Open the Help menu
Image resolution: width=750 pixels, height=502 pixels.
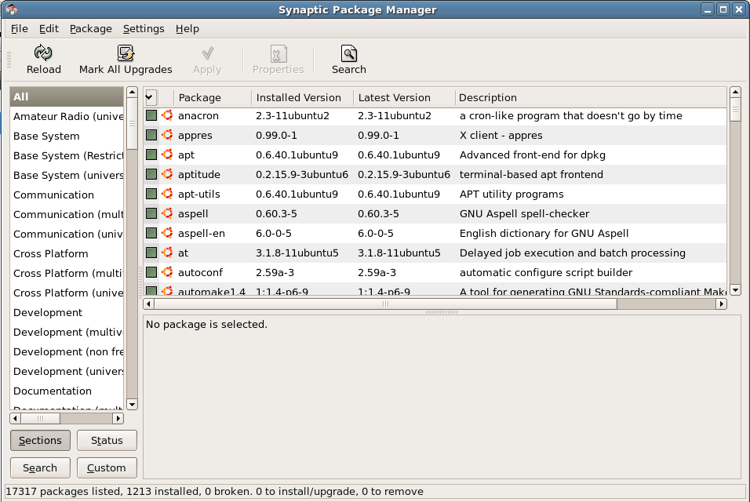pos(187,29)
